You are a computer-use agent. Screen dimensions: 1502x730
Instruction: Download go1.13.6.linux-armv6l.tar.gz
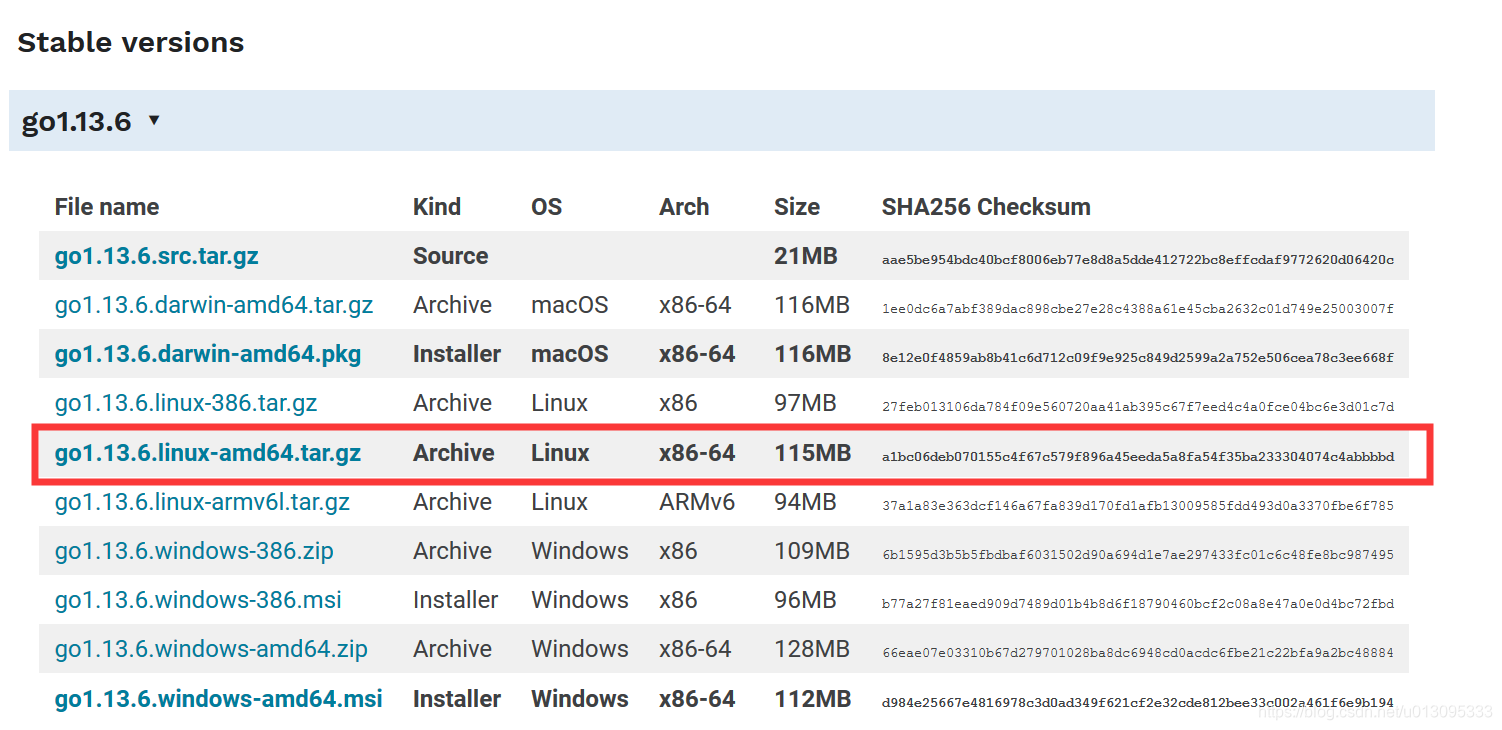[202, 502]
